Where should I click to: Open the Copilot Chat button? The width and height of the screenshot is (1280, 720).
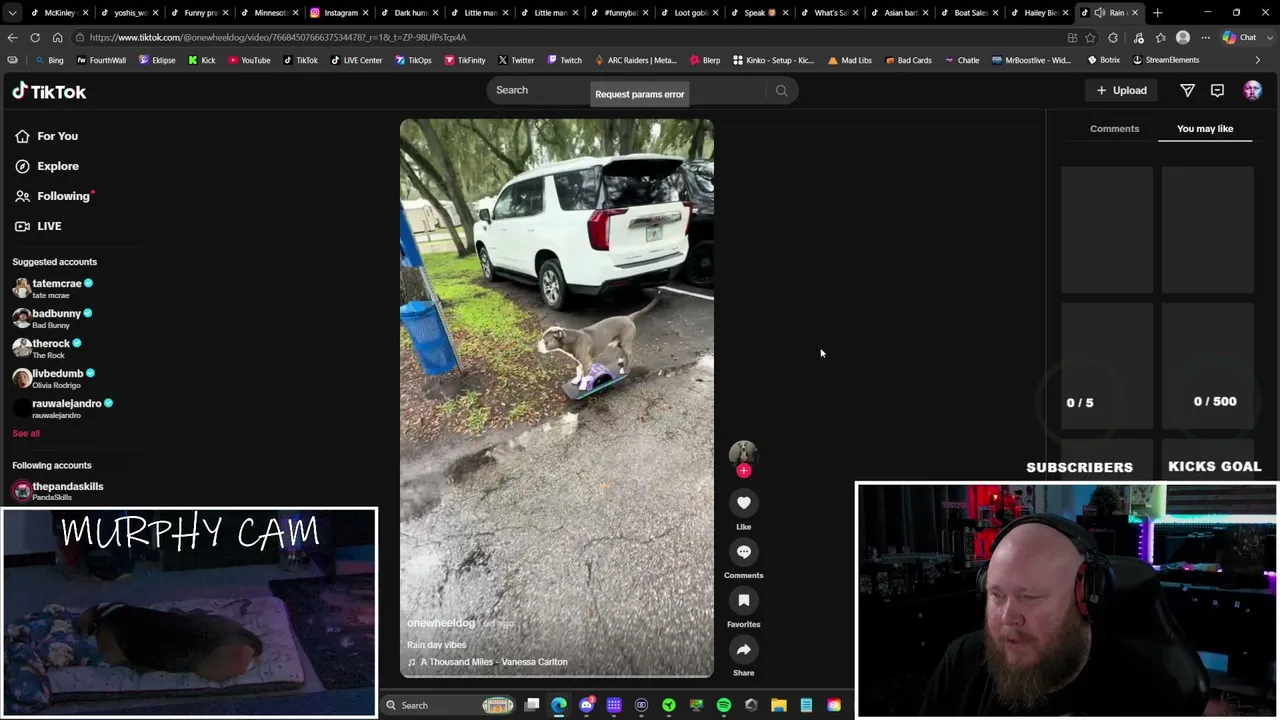pyautogui.click(x=1238, y=38)
